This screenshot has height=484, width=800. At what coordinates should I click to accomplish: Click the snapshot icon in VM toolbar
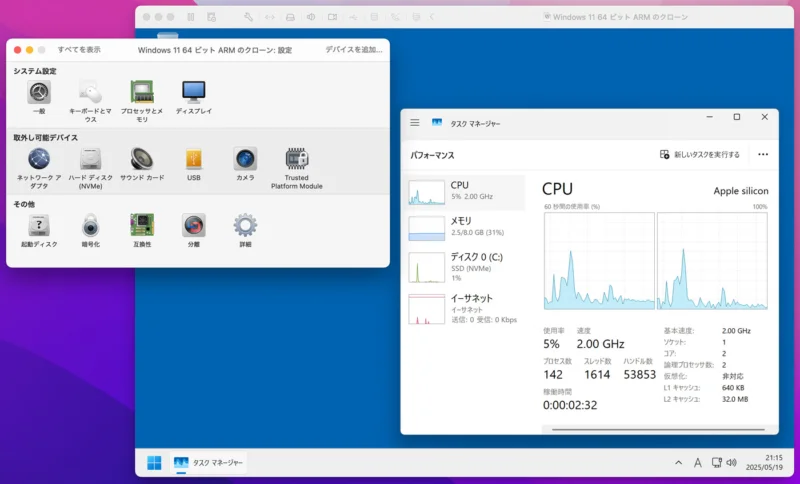pos(211,17)
